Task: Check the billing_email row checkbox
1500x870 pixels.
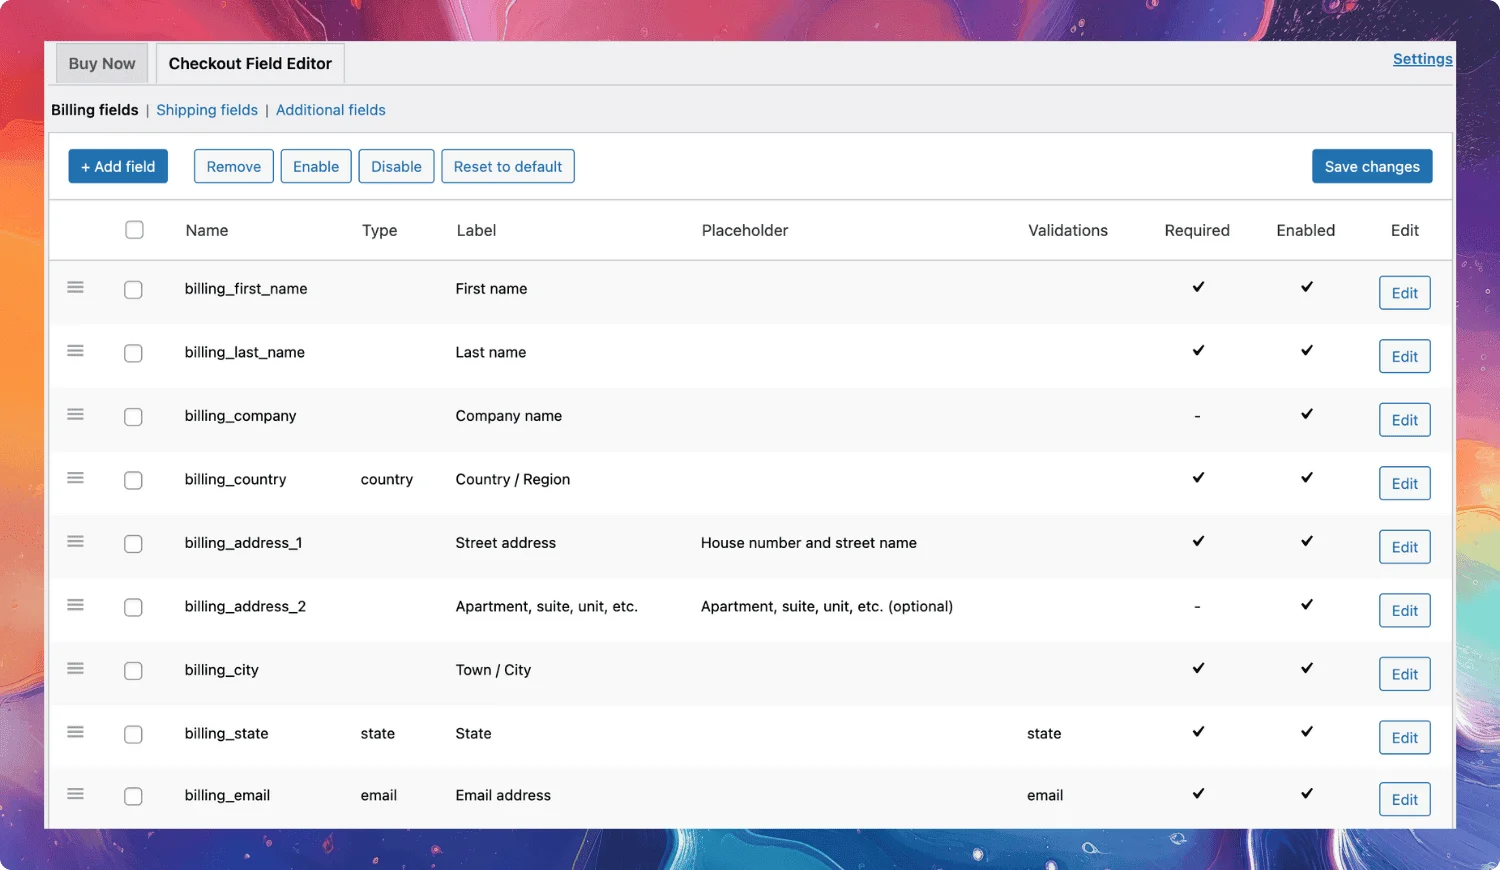Action: [x=133, y=796]
